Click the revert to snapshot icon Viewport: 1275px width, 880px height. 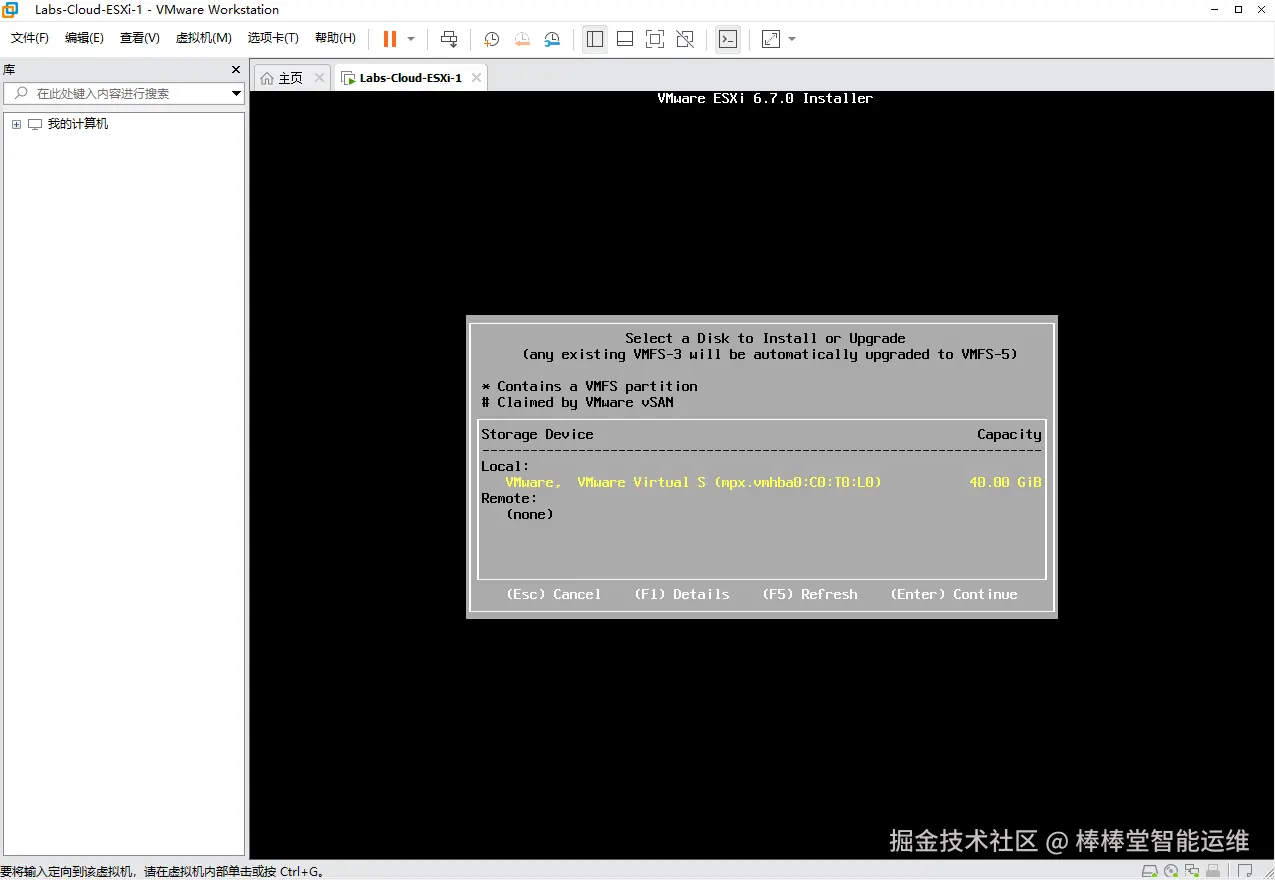pos(522,39)
